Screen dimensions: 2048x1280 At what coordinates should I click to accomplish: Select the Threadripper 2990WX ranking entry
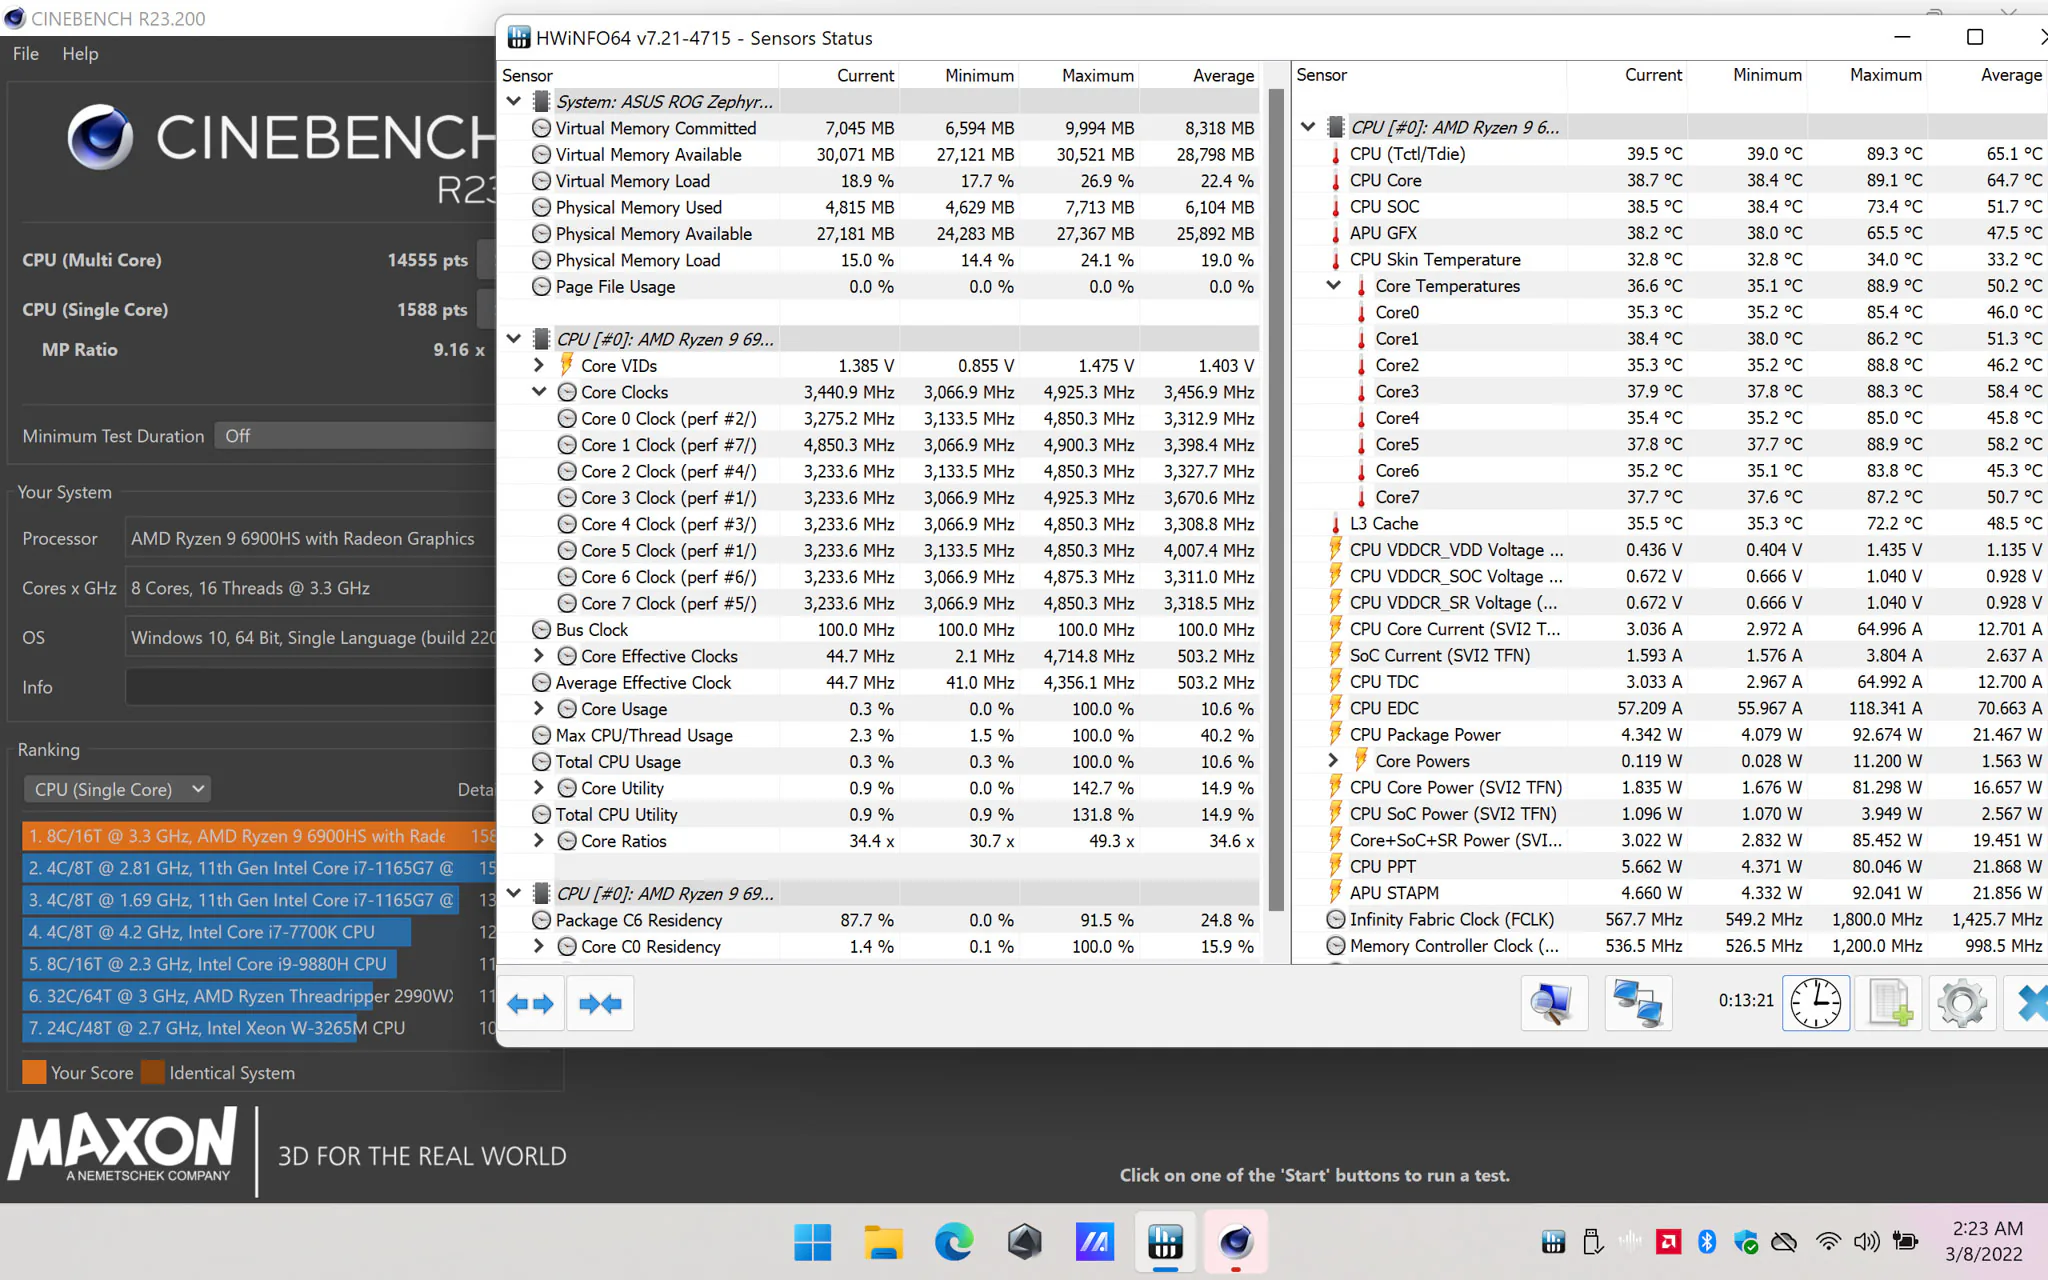(x=259, y=996)
